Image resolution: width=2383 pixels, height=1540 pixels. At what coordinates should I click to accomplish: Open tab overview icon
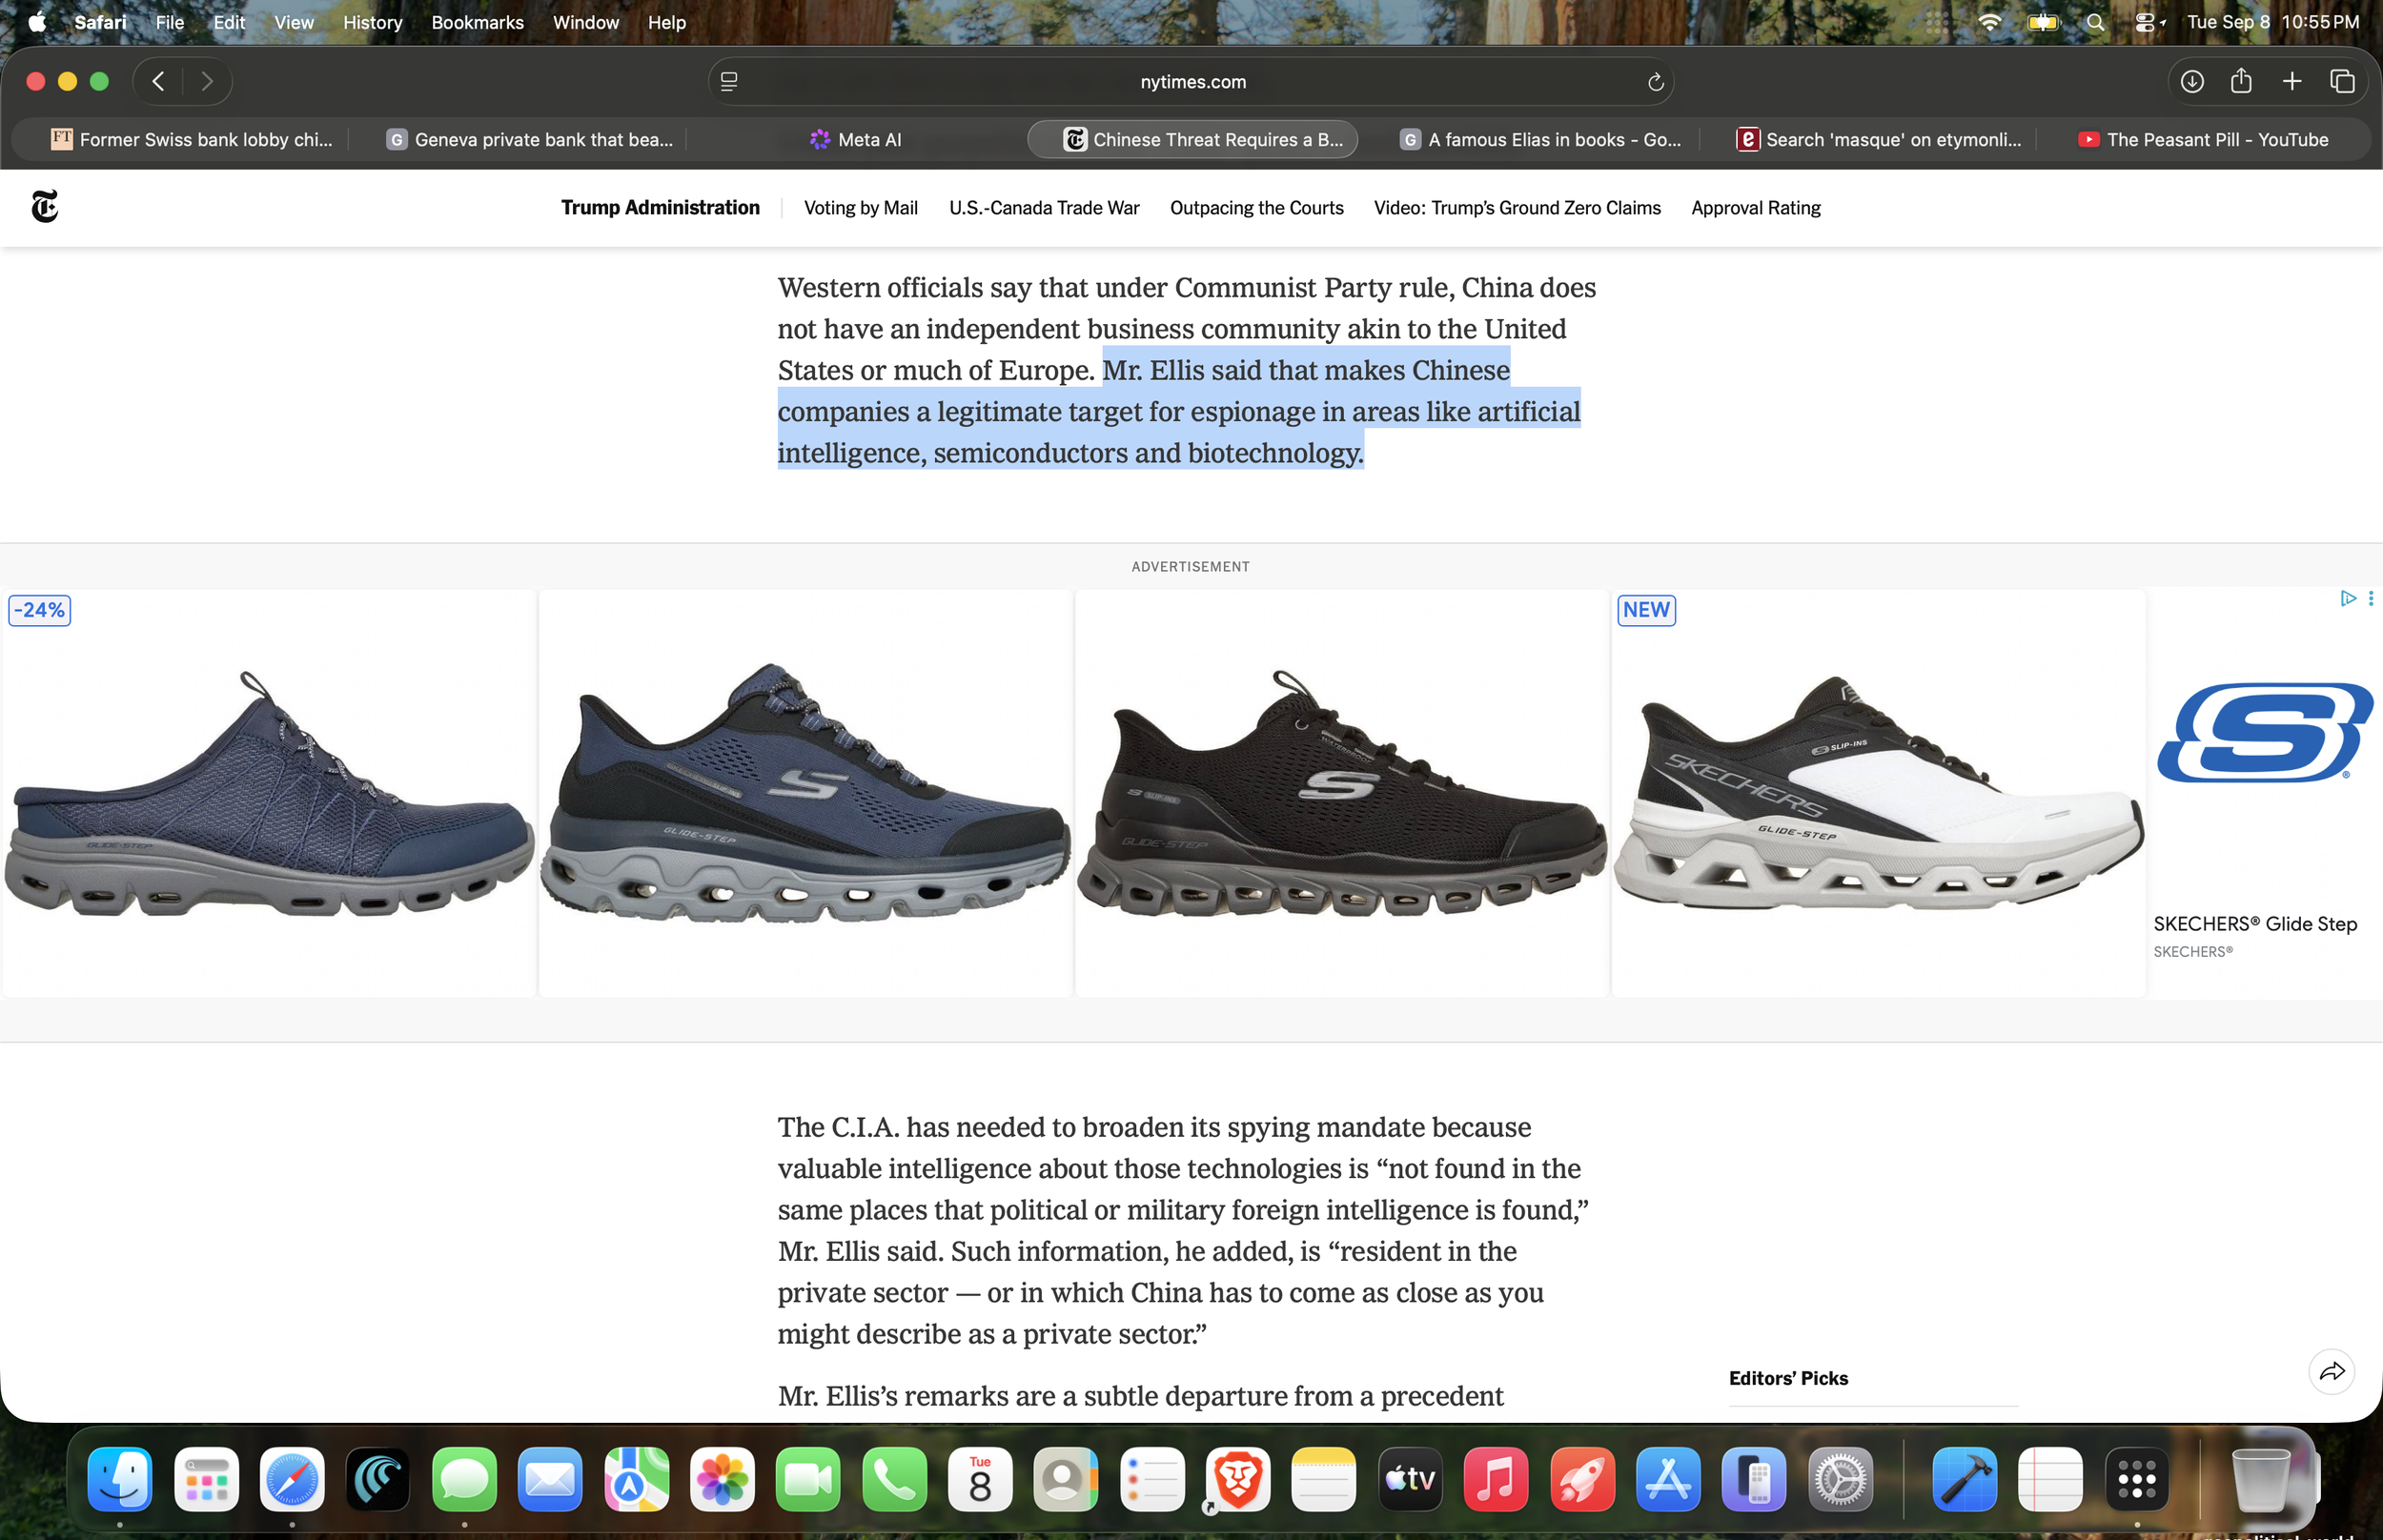(x=2342, y=82)
